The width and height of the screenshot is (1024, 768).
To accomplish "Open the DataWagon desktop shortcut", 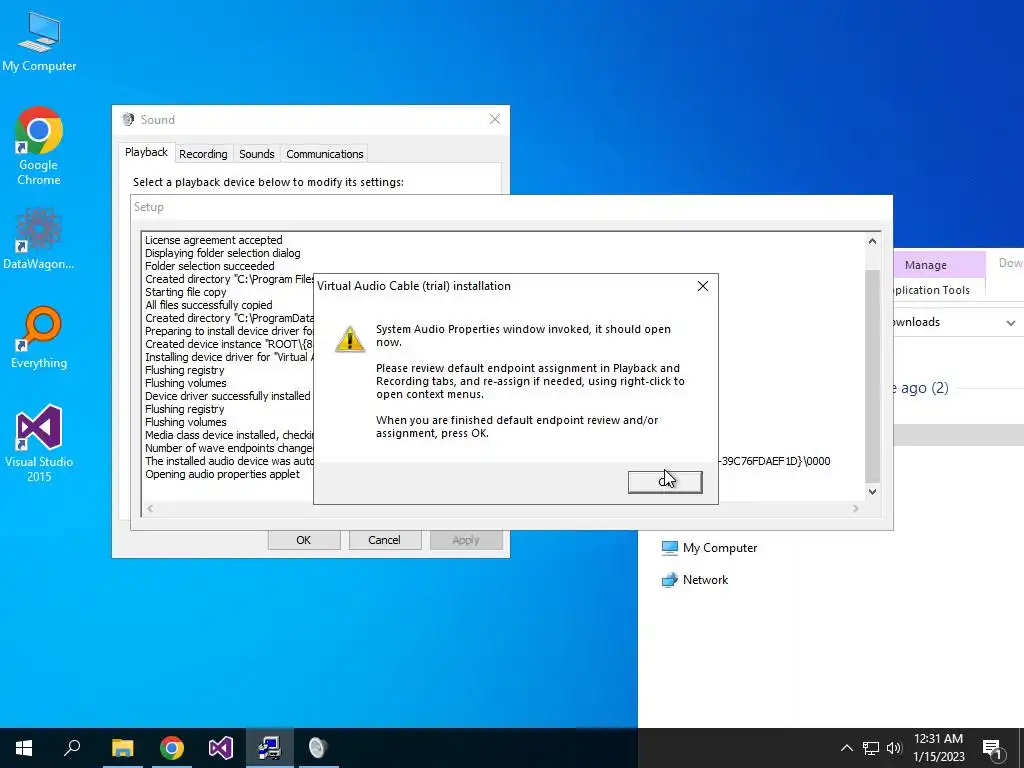I will click(39, 238).
